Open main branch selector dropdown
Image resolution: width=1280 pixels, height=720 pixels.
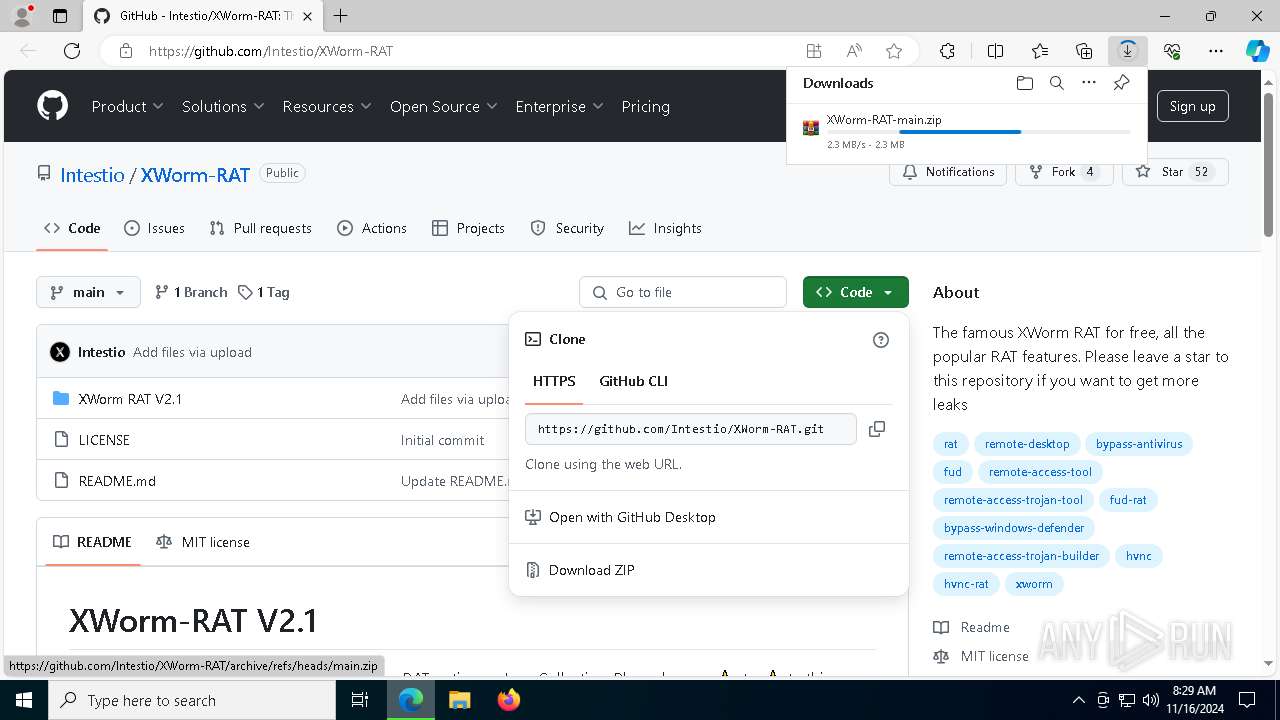[89, 292]
